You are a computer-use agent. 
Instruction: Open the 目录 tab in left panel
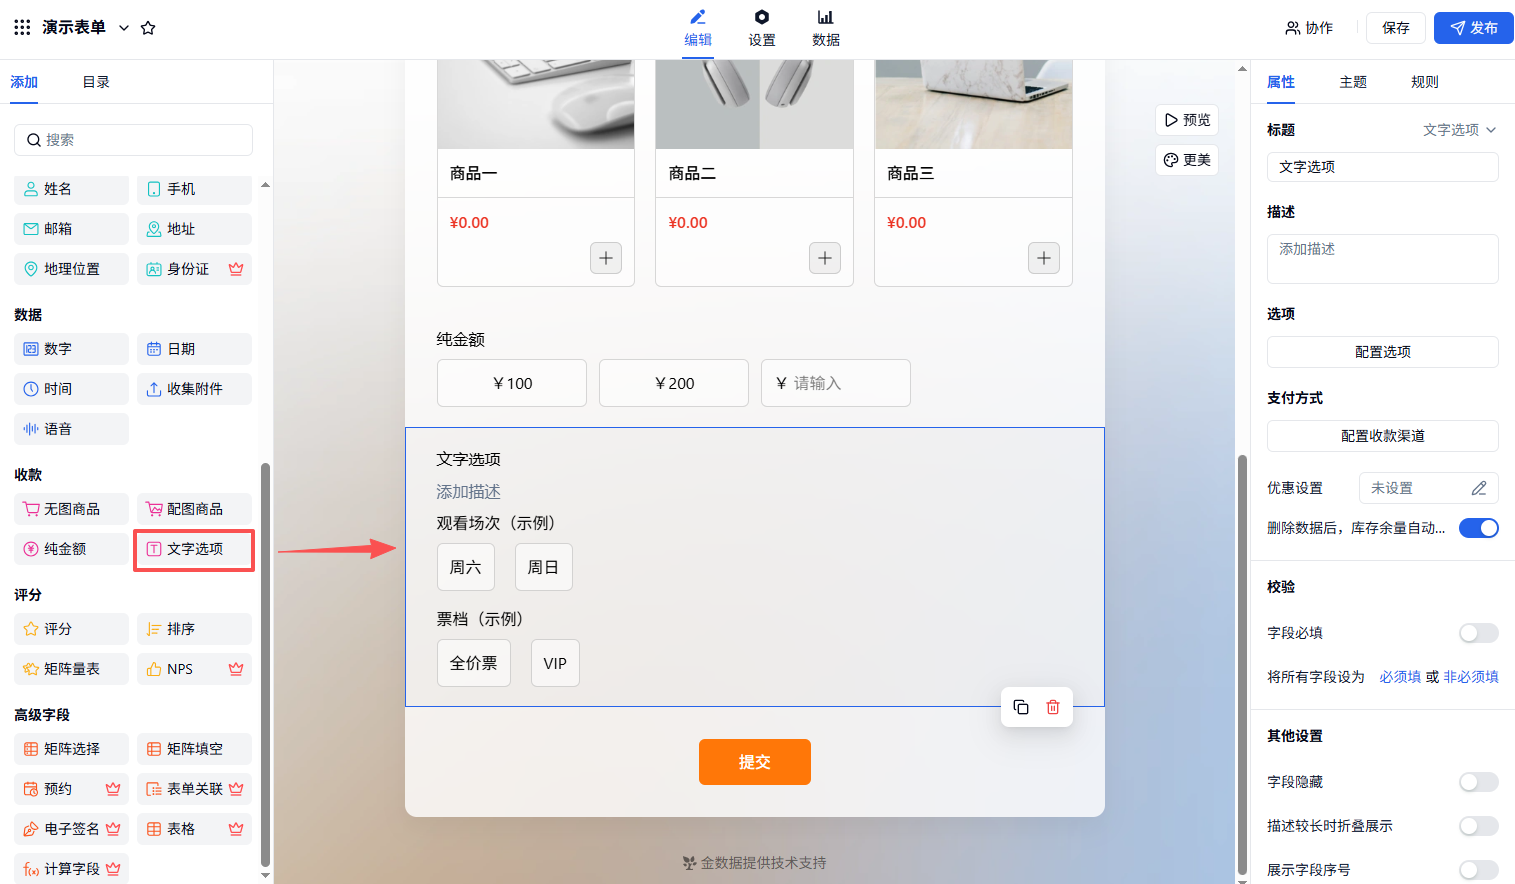point(96,82)
